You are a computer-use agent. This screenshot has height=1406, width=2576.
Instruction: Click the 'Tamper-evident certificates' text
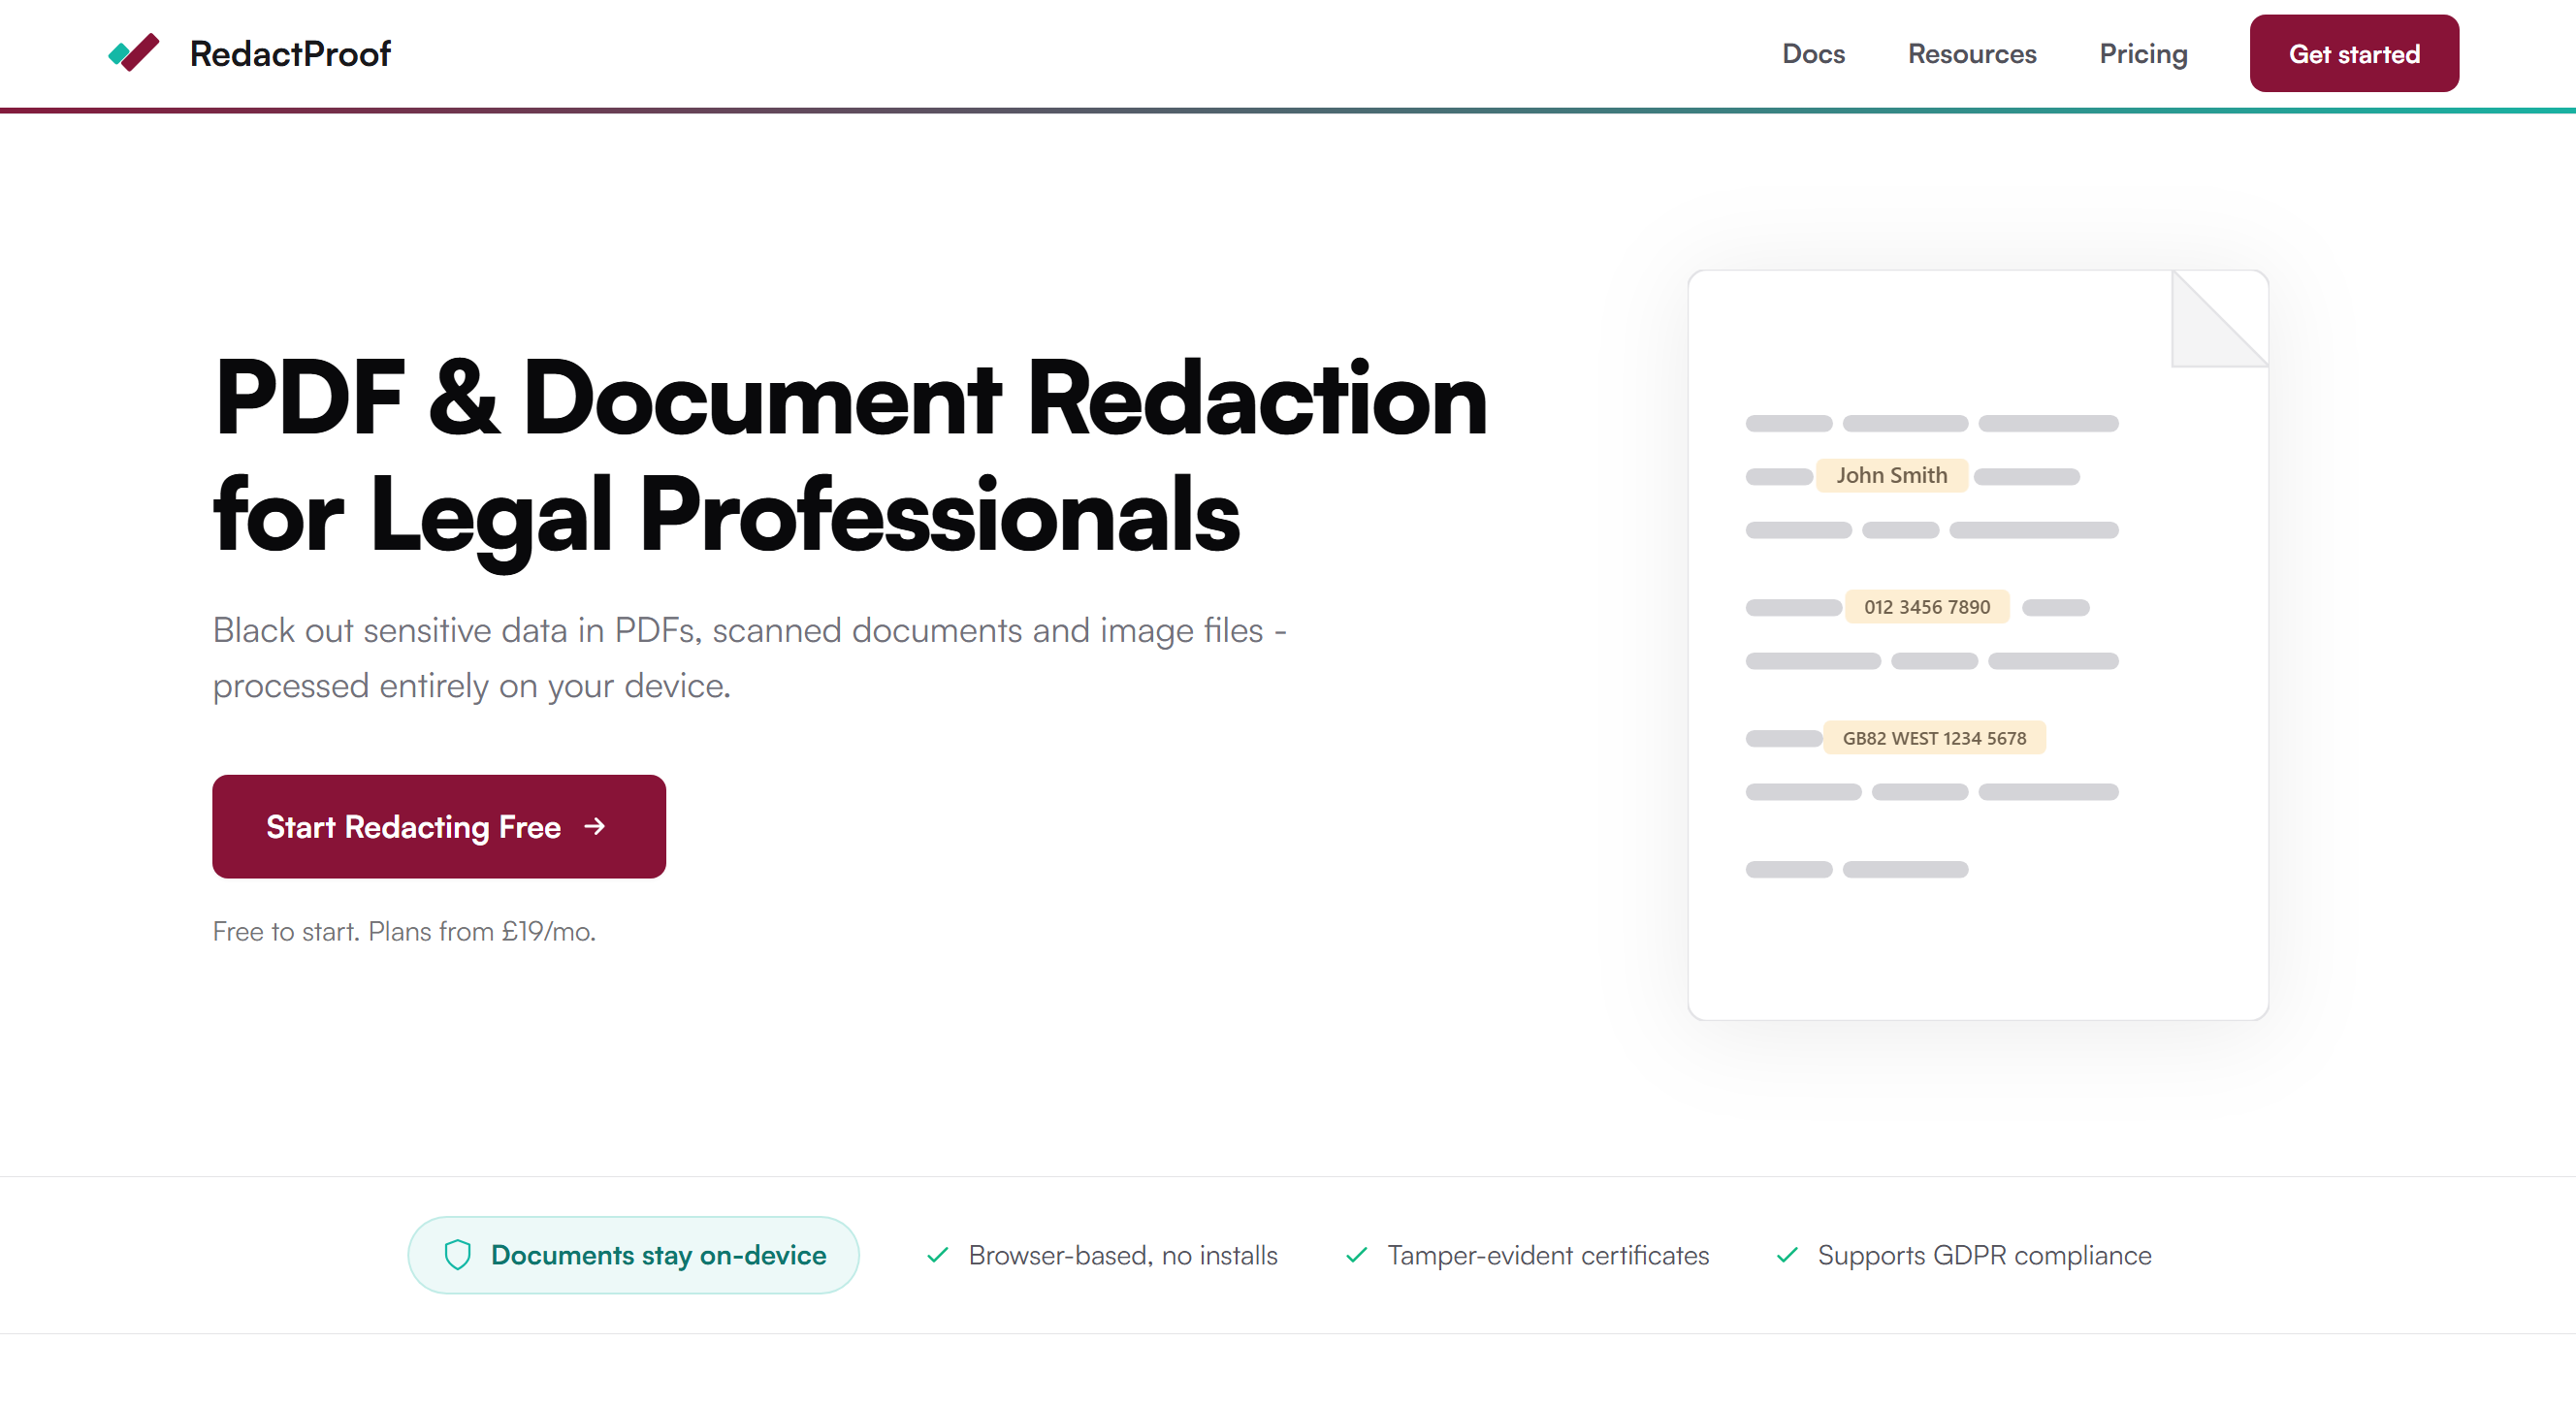1548,1255
